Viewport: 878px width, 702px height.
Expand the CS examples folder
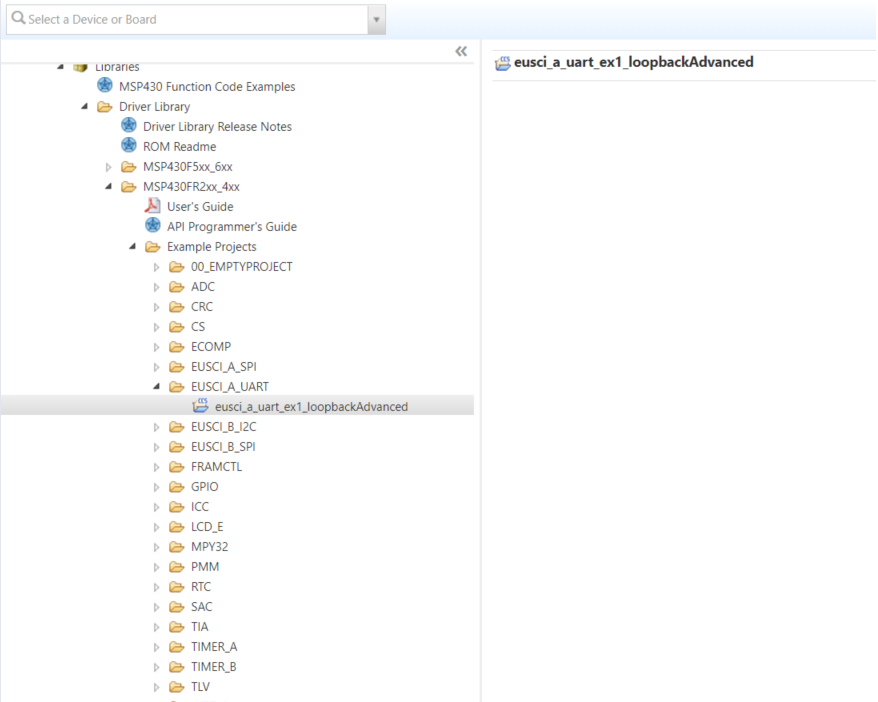point(157,327)
